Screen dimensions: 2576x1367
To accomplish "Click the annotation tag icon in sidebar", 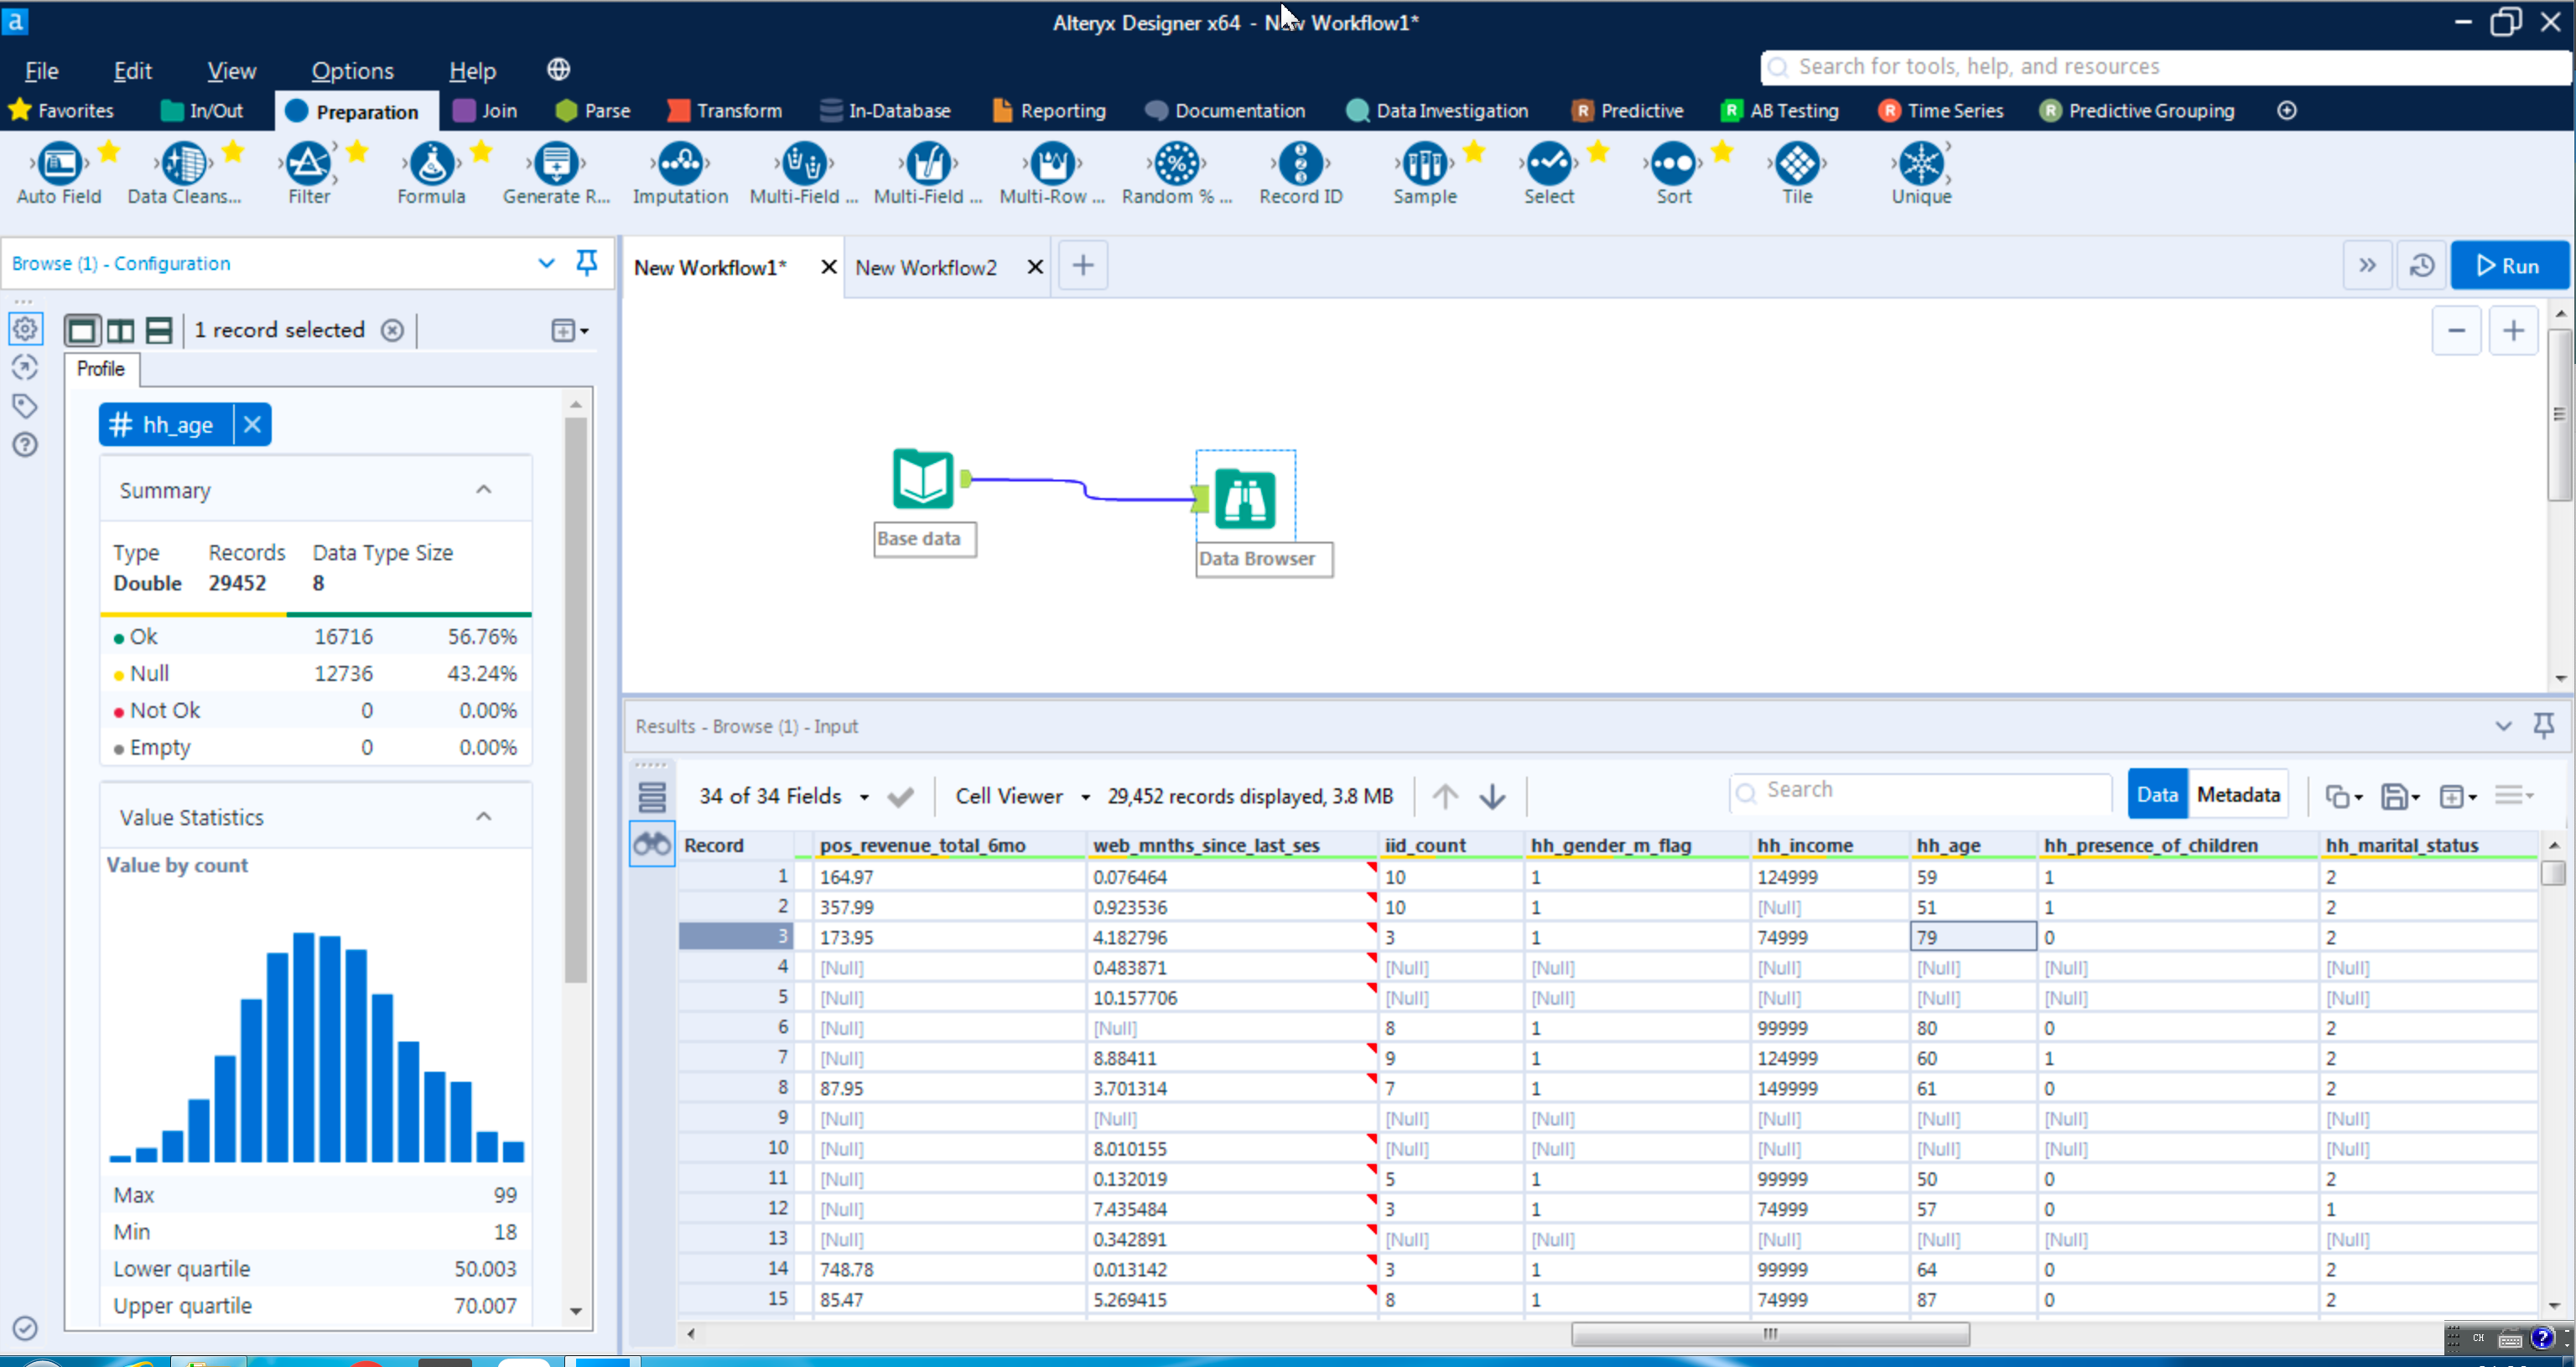I will click(25, 406).
